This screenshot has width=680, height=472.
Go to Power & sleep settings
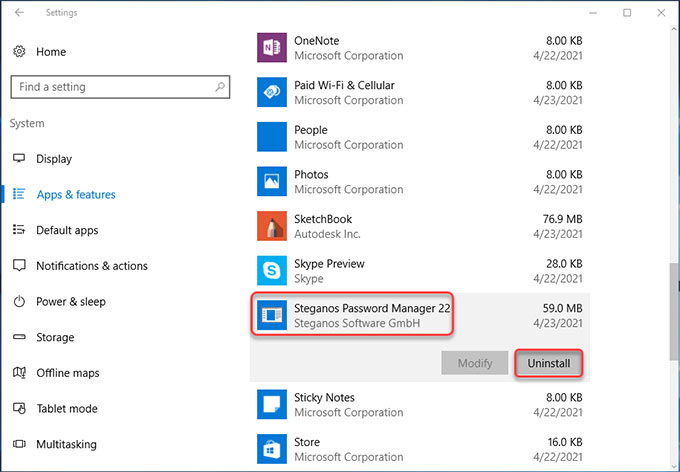(x=71, y=302)
